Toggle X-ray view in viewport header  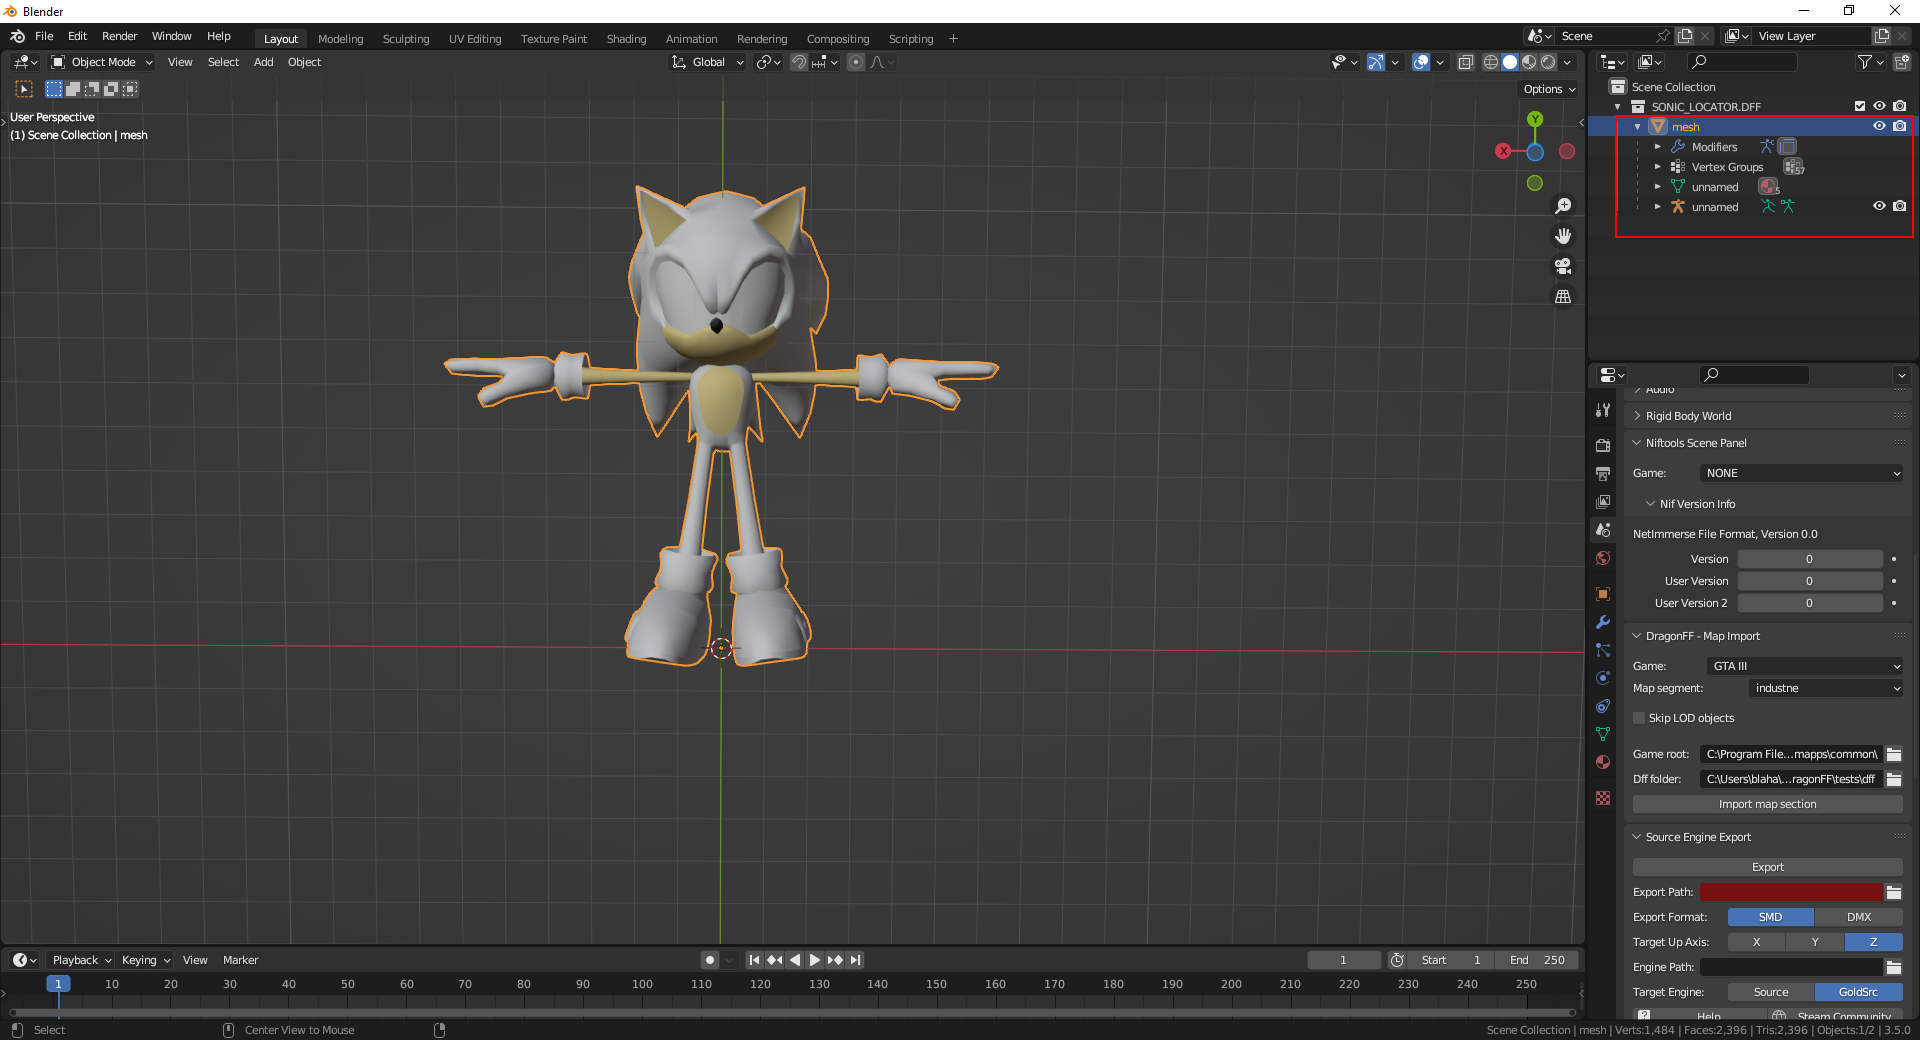click(x=1466, y=62)
